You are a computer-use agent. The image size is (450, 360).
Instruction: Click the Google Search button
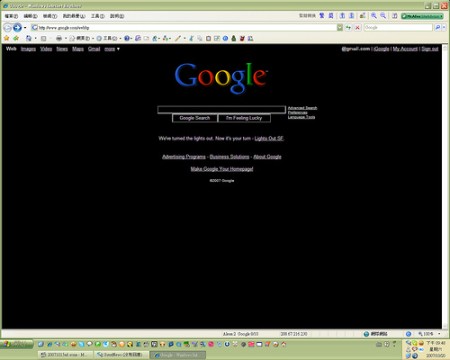coord(195,118)
